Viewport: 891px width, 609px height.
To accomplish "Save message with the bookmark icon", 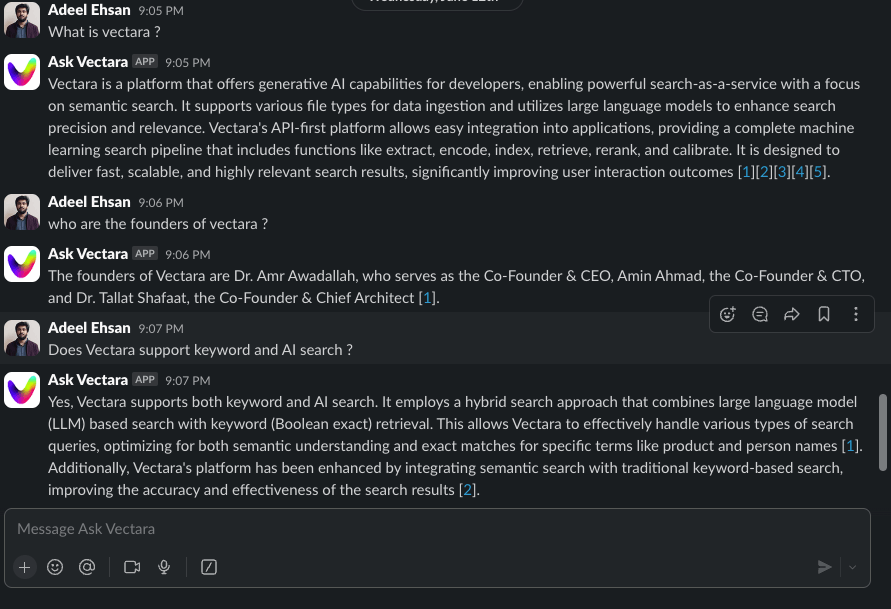I will coord(824,314).
